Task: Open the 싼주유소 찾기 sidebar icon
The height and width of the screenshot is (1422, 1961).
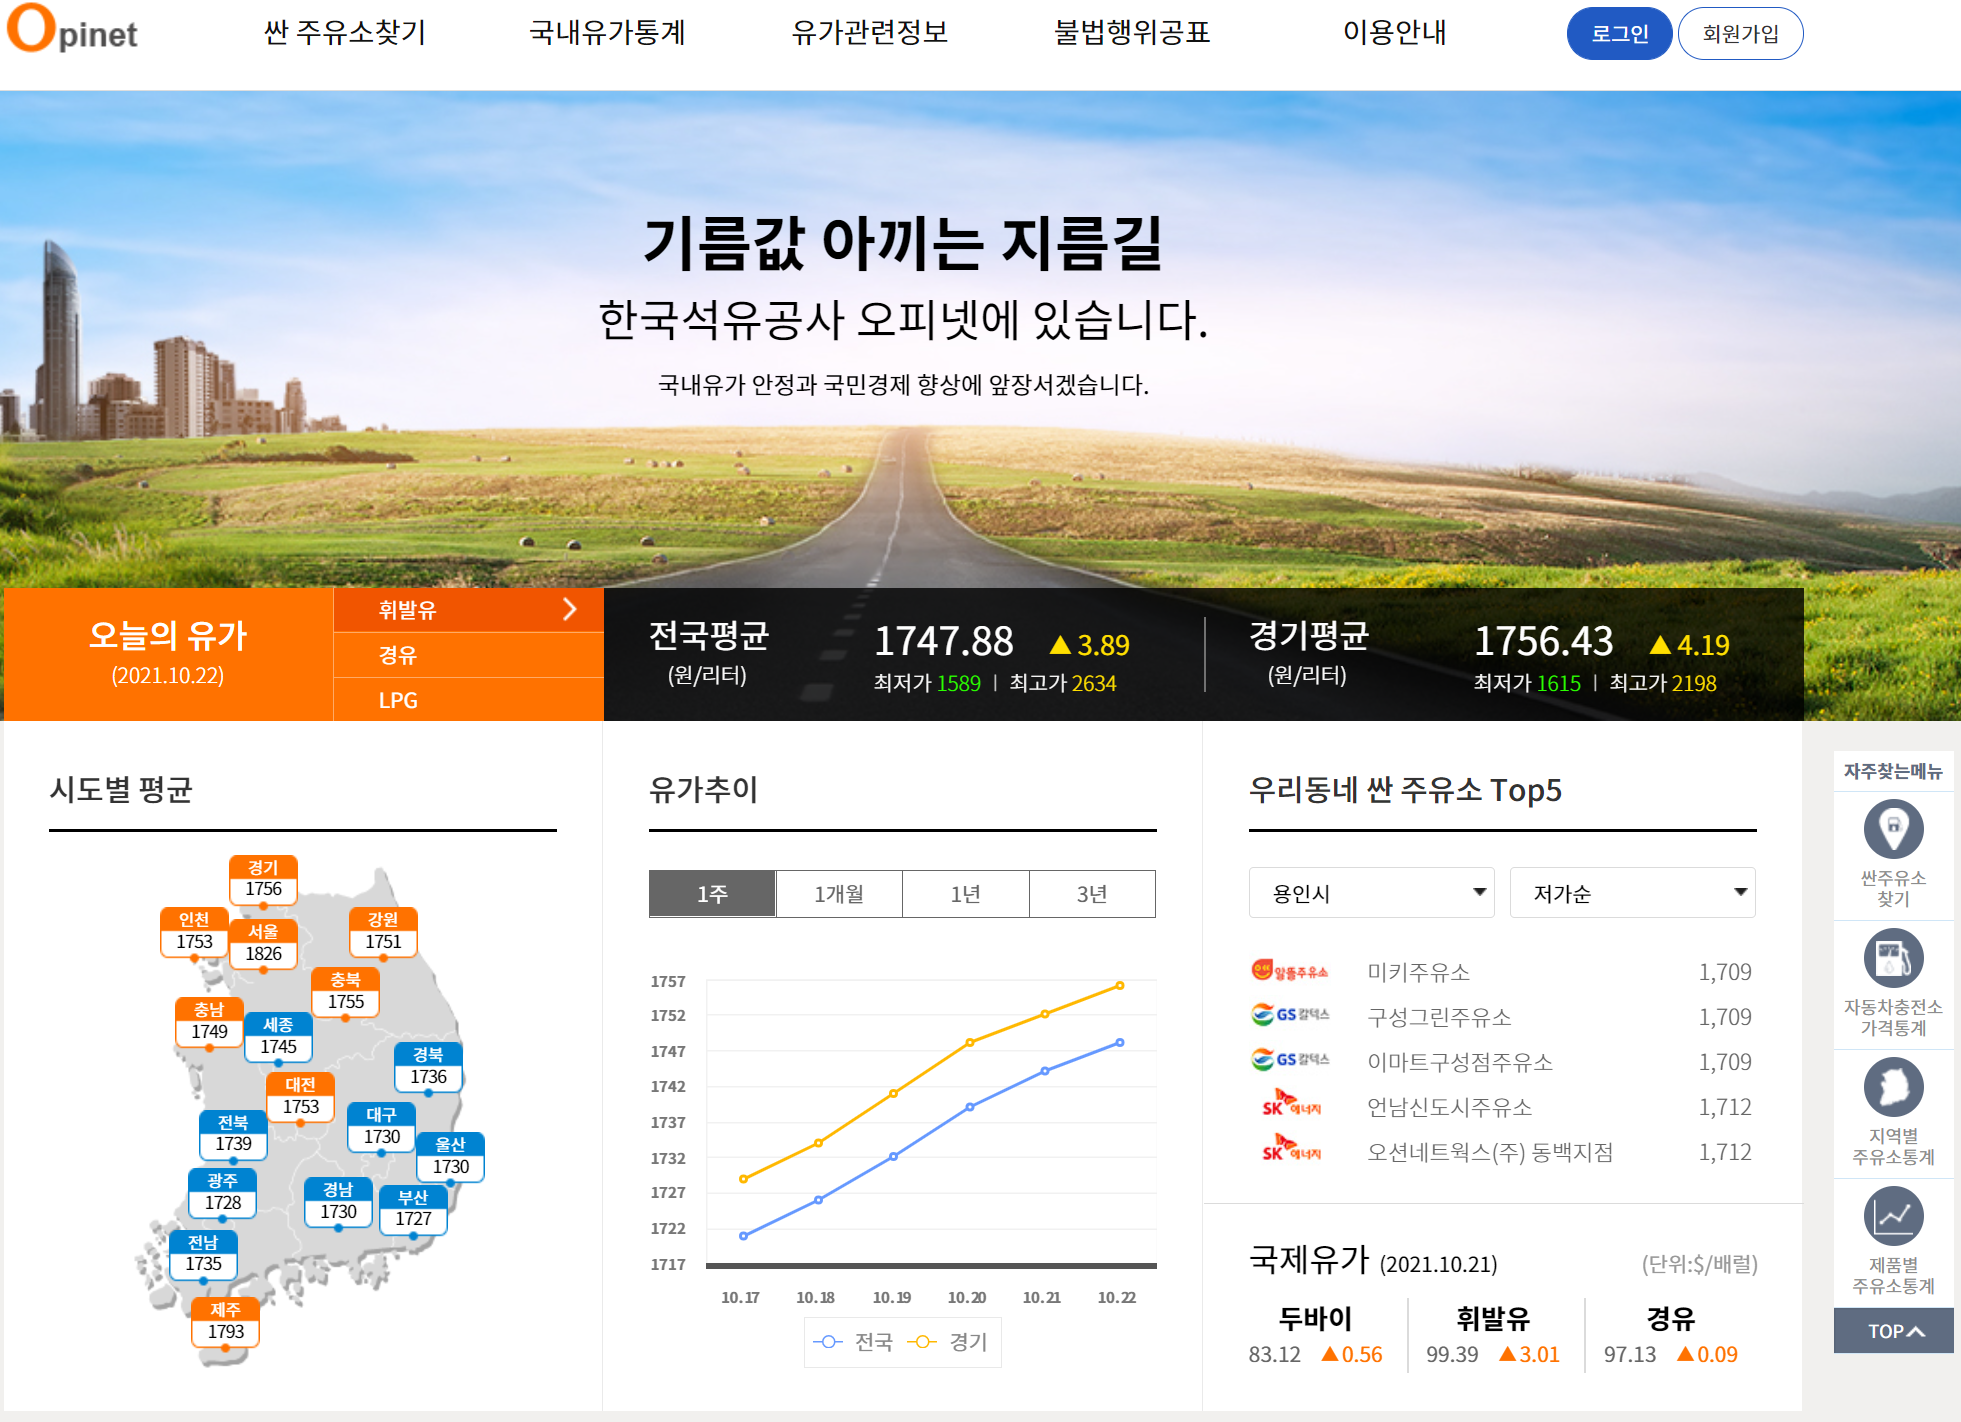Action: tap(1893, 830)
